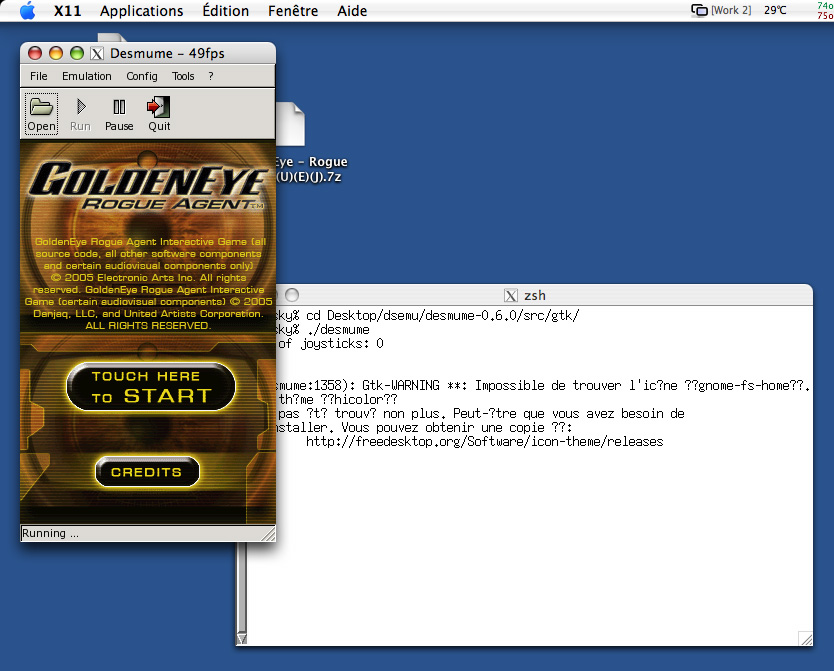Open the File menu in Desmume
834x671 pixels.
38,76
